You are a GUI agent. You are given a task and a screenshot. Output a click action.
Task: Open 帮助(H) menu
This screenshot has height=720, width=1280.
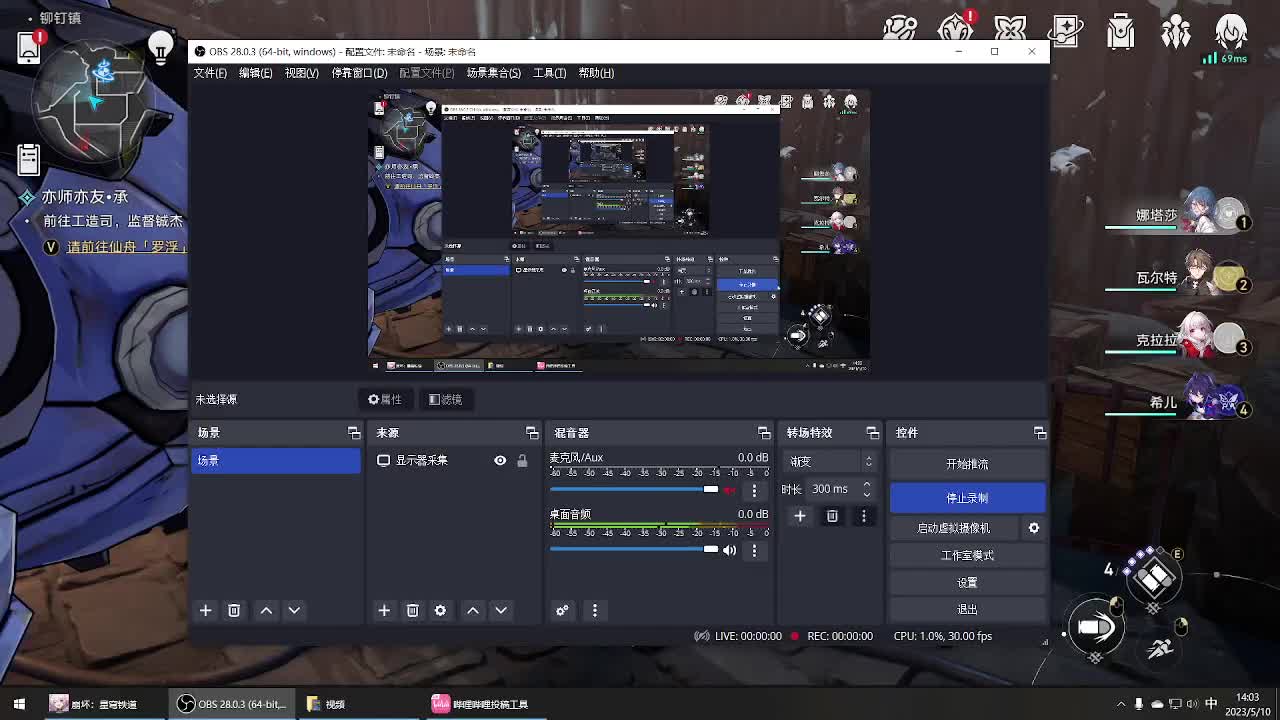tap(596, 73)
